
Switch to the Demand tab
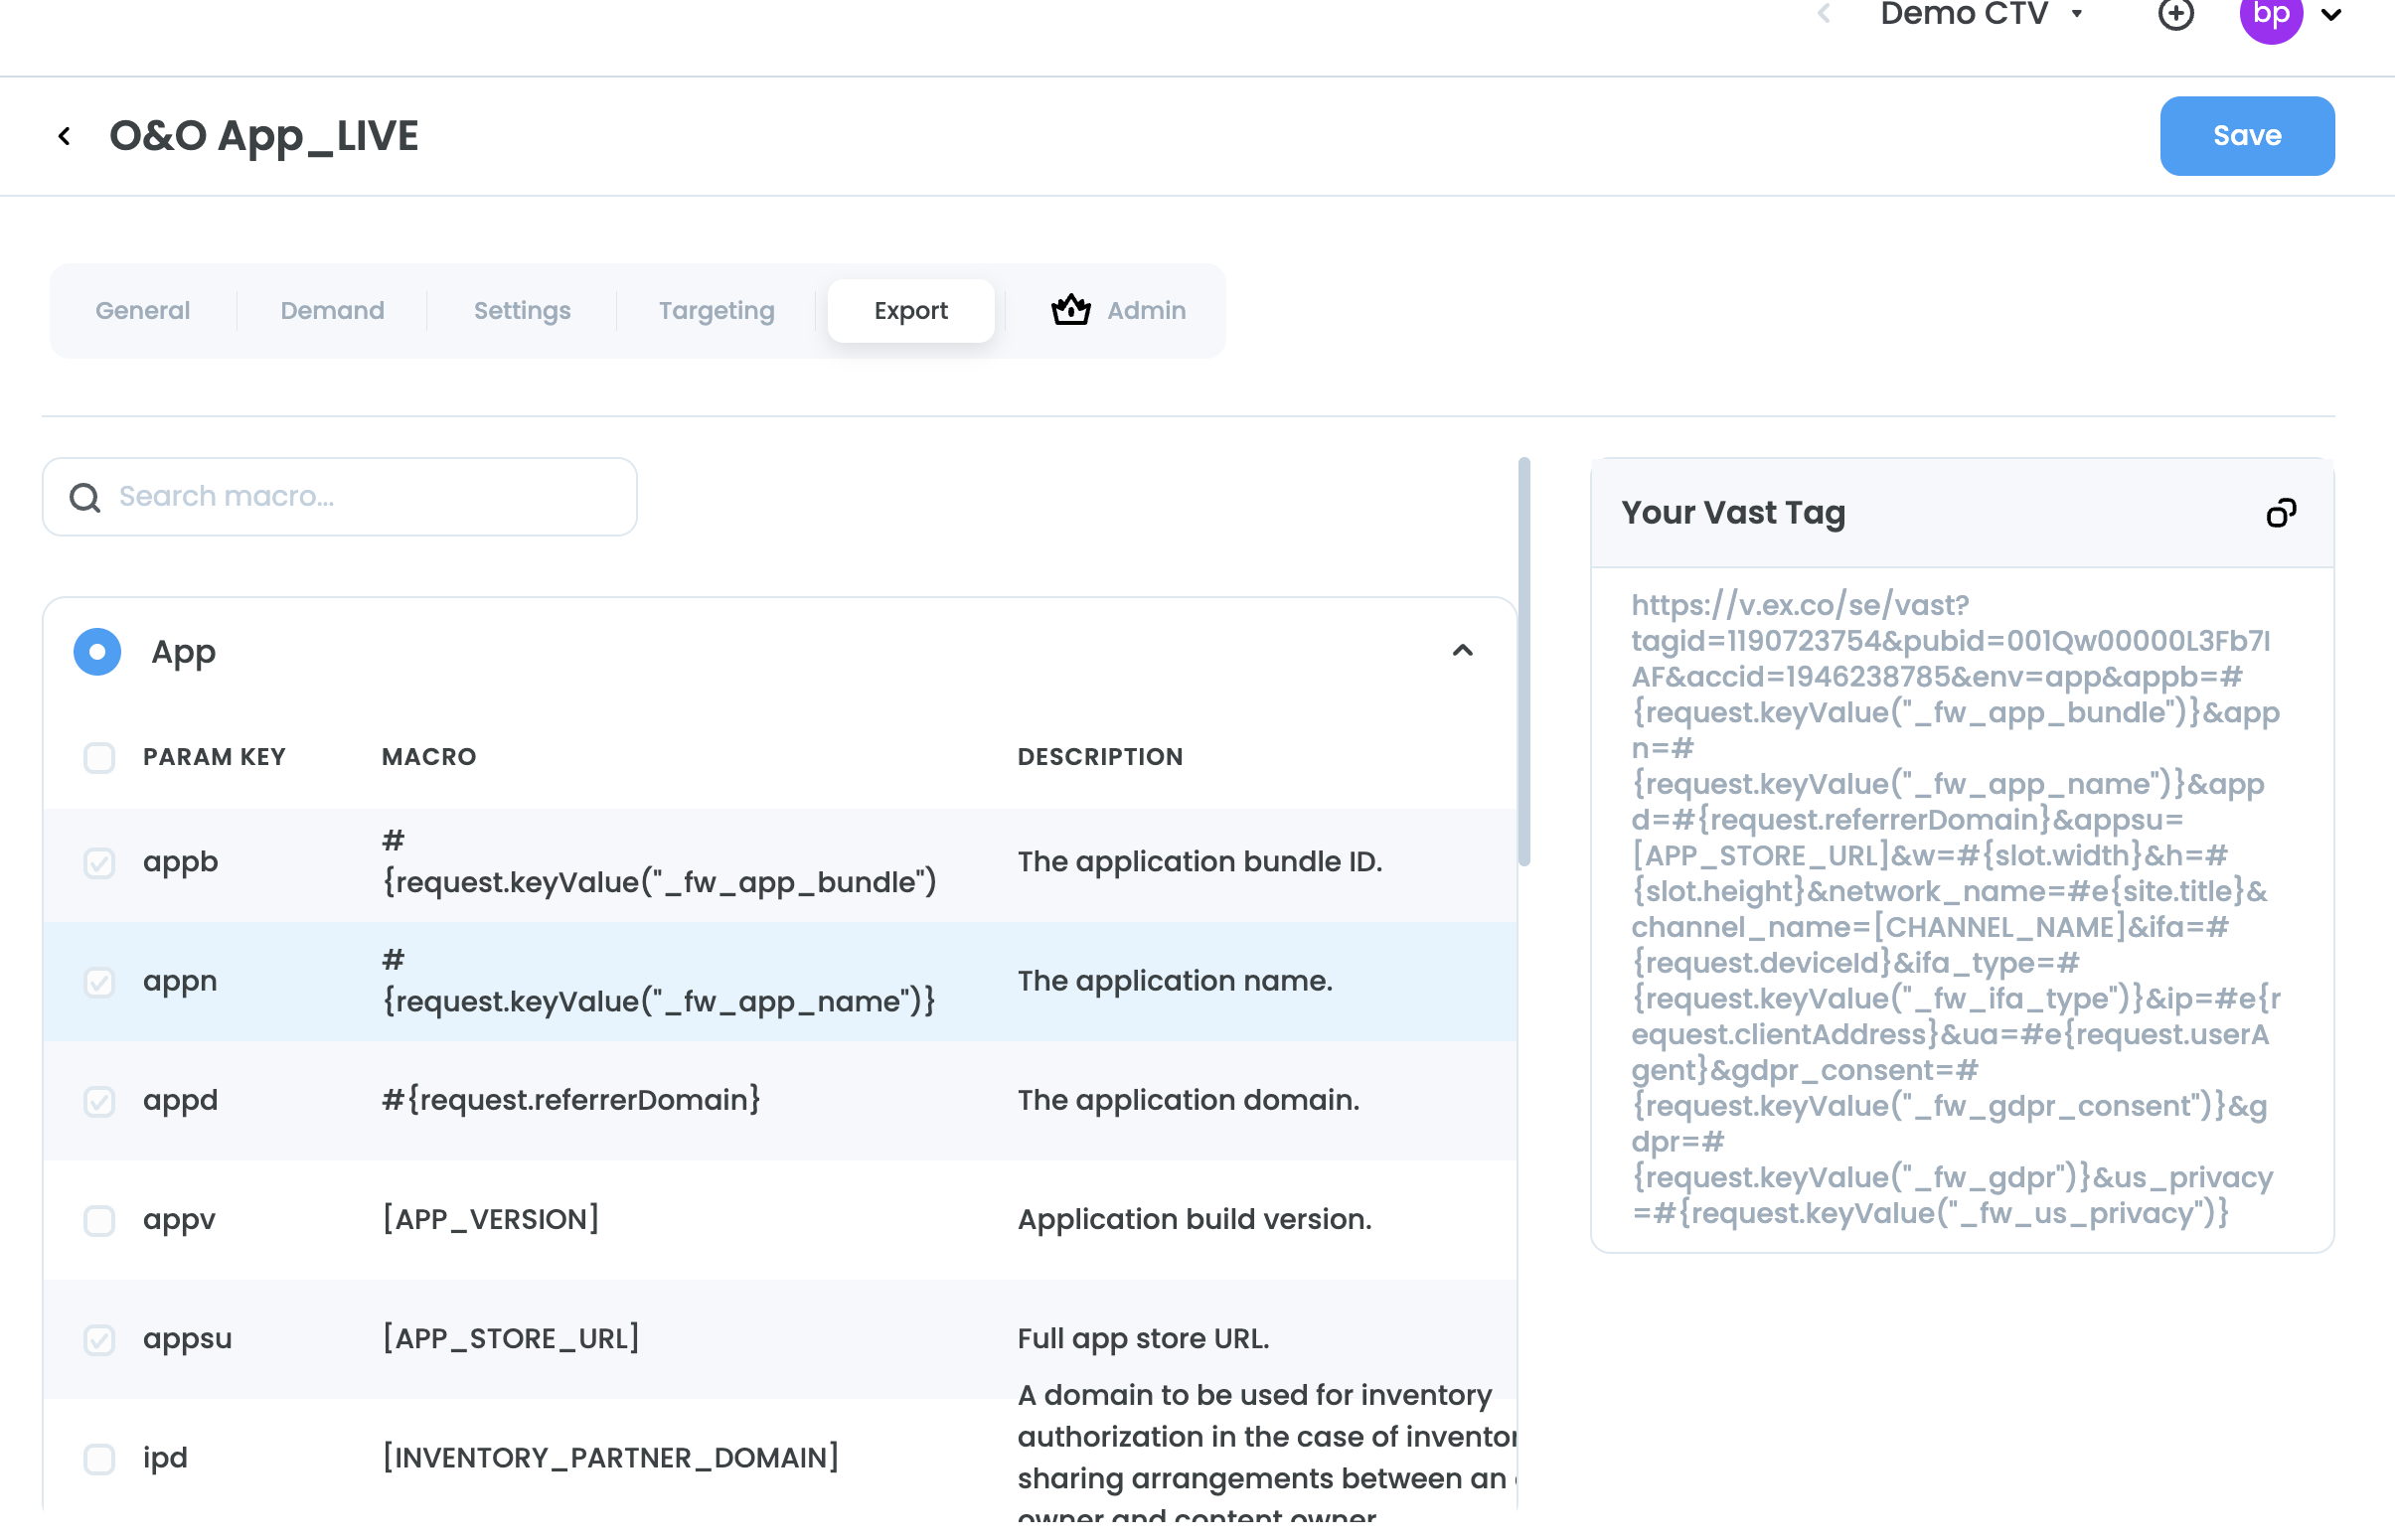coord(332,311)
